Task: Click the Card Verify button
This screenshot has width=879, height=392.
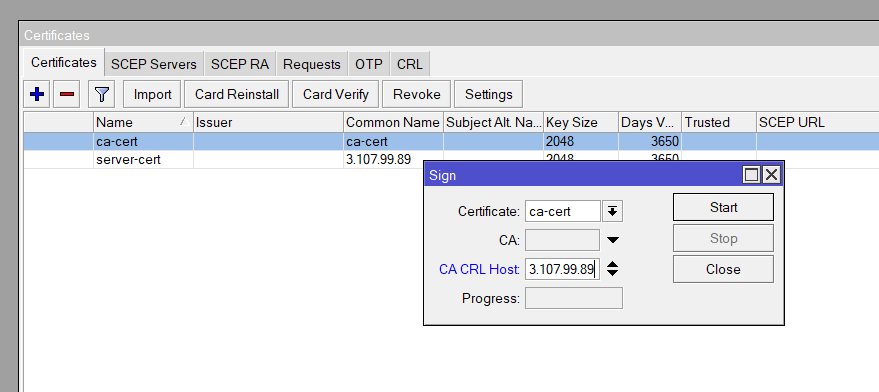Action: pyautogui.click(x=336, y=94)
